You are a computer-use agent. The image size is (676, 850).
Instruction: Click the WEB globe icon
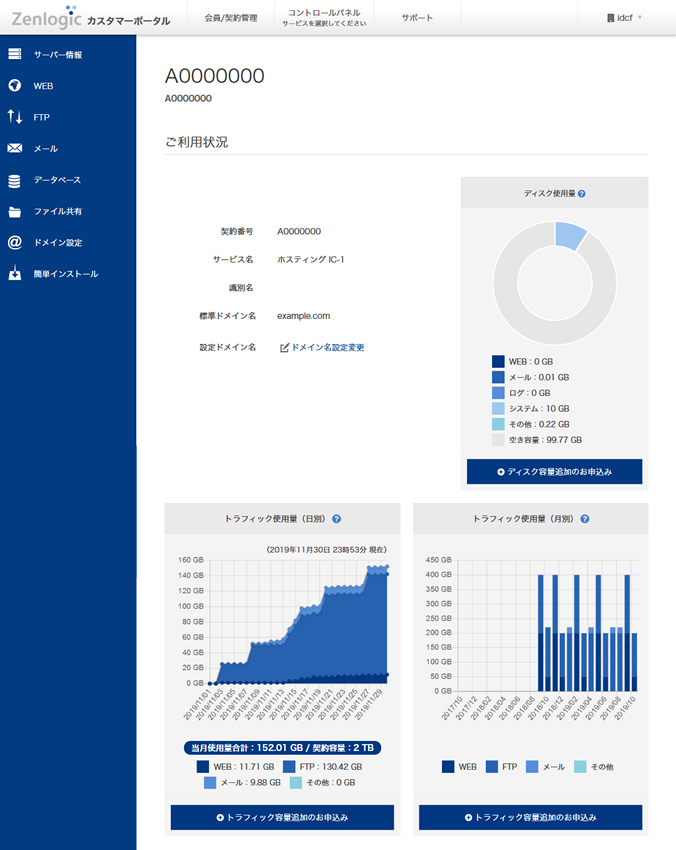tap(14, 86)
